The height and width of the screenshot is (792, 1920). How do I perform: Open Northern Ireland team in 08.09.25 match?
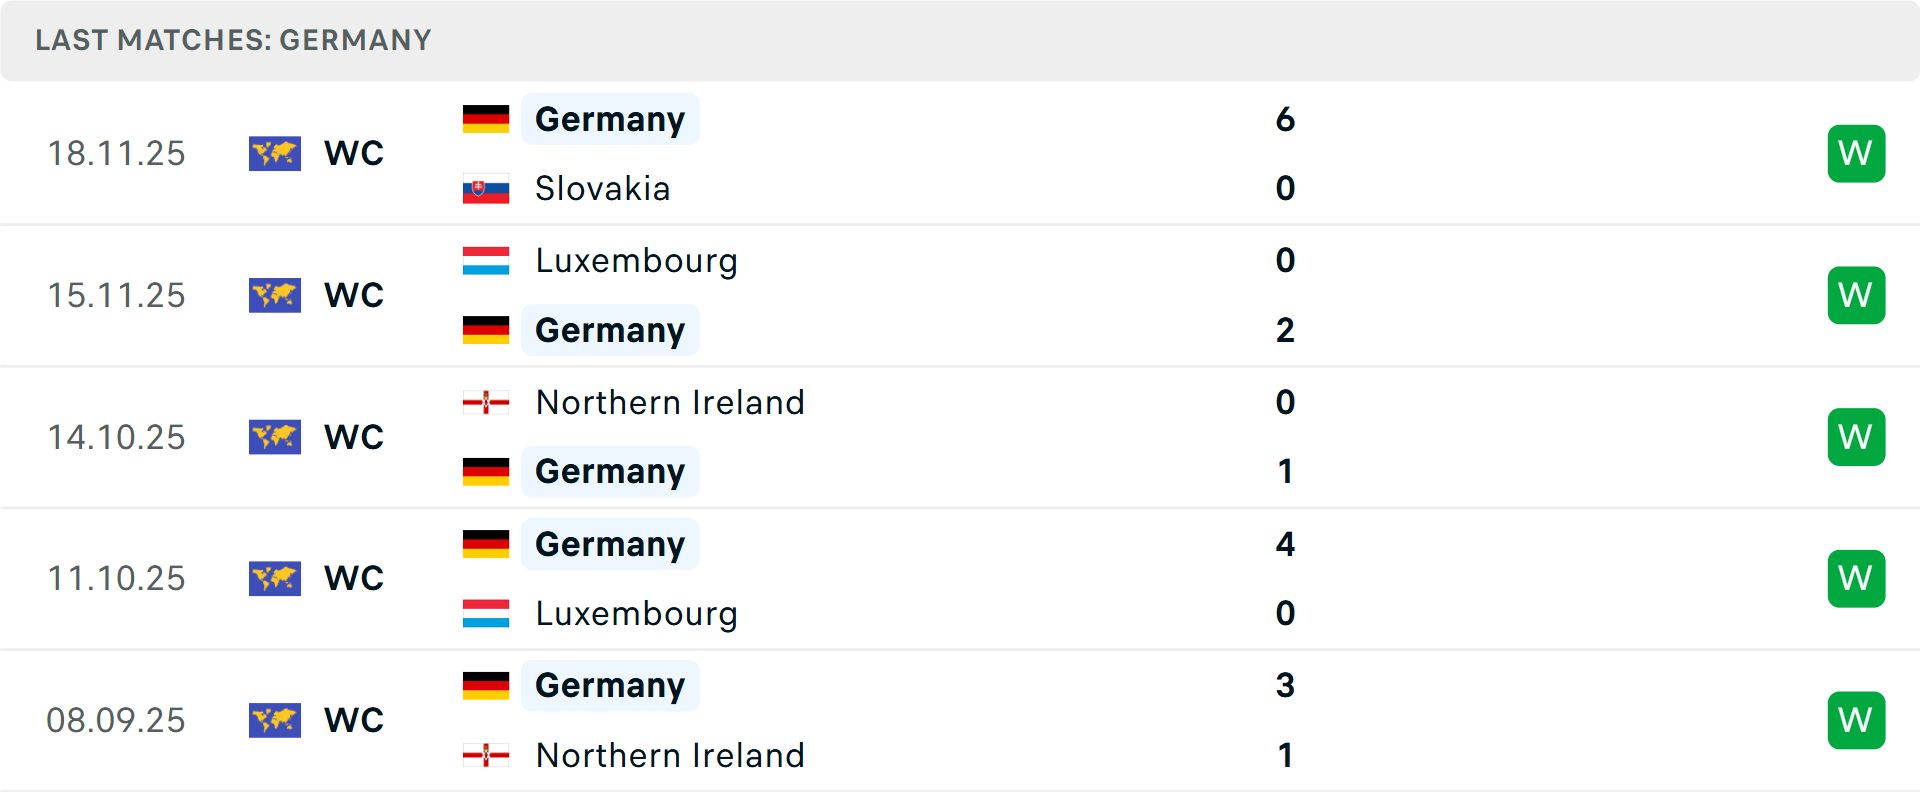(x=670, y=756)
